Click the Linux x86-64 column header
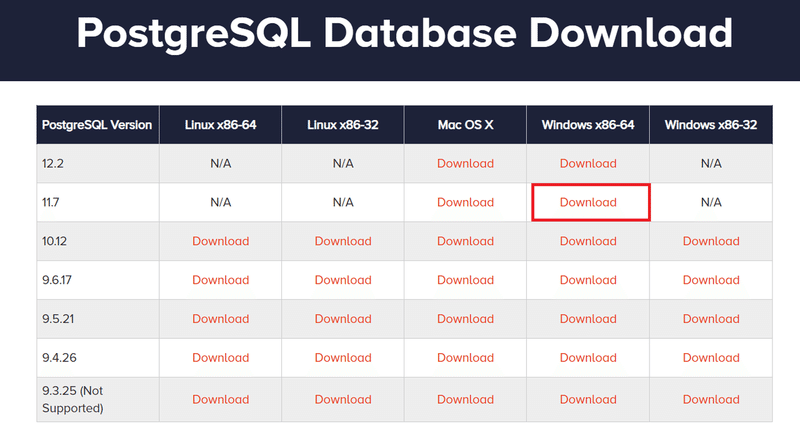 [220, 124]
